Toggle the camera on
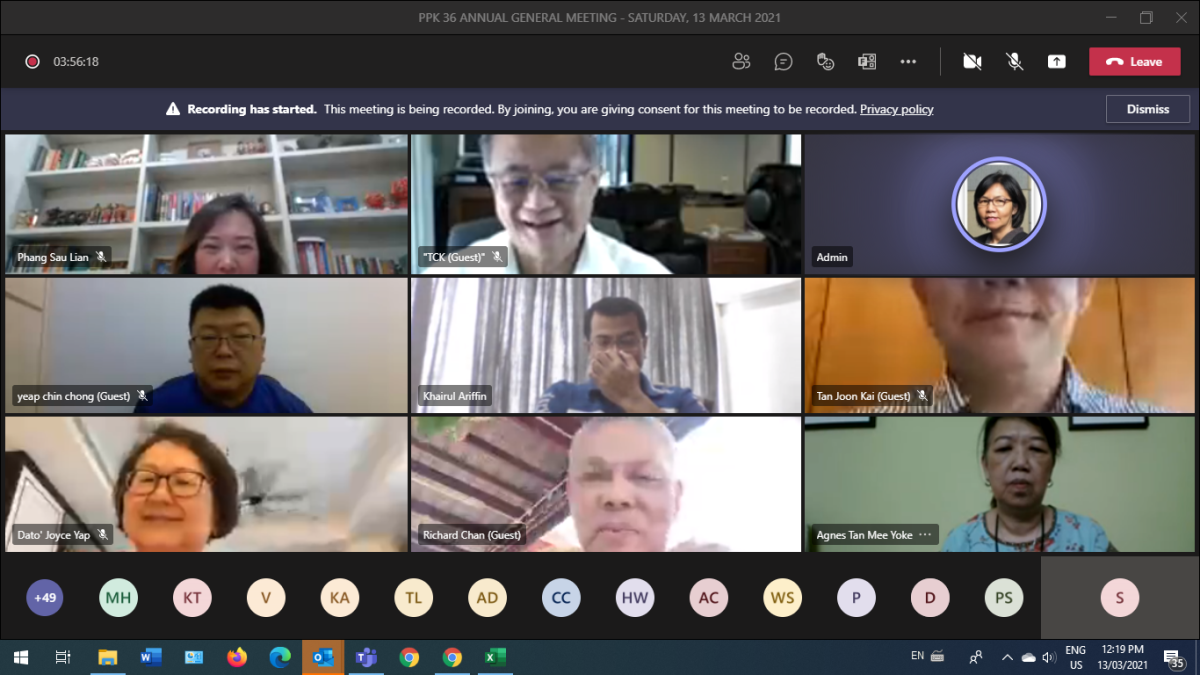1200x675 pixels. coord(972,61)
